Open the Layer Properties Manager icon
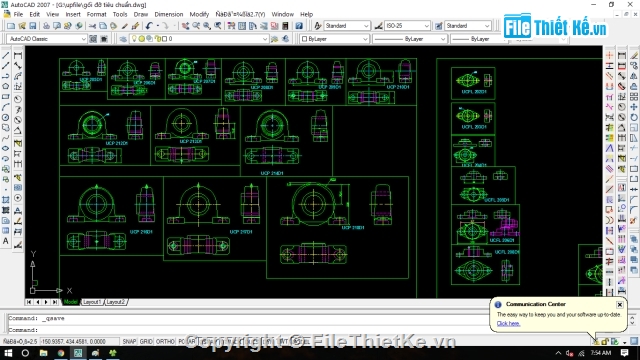The width and height of the screenshot is (640, 360). click(x=123, y=39)
